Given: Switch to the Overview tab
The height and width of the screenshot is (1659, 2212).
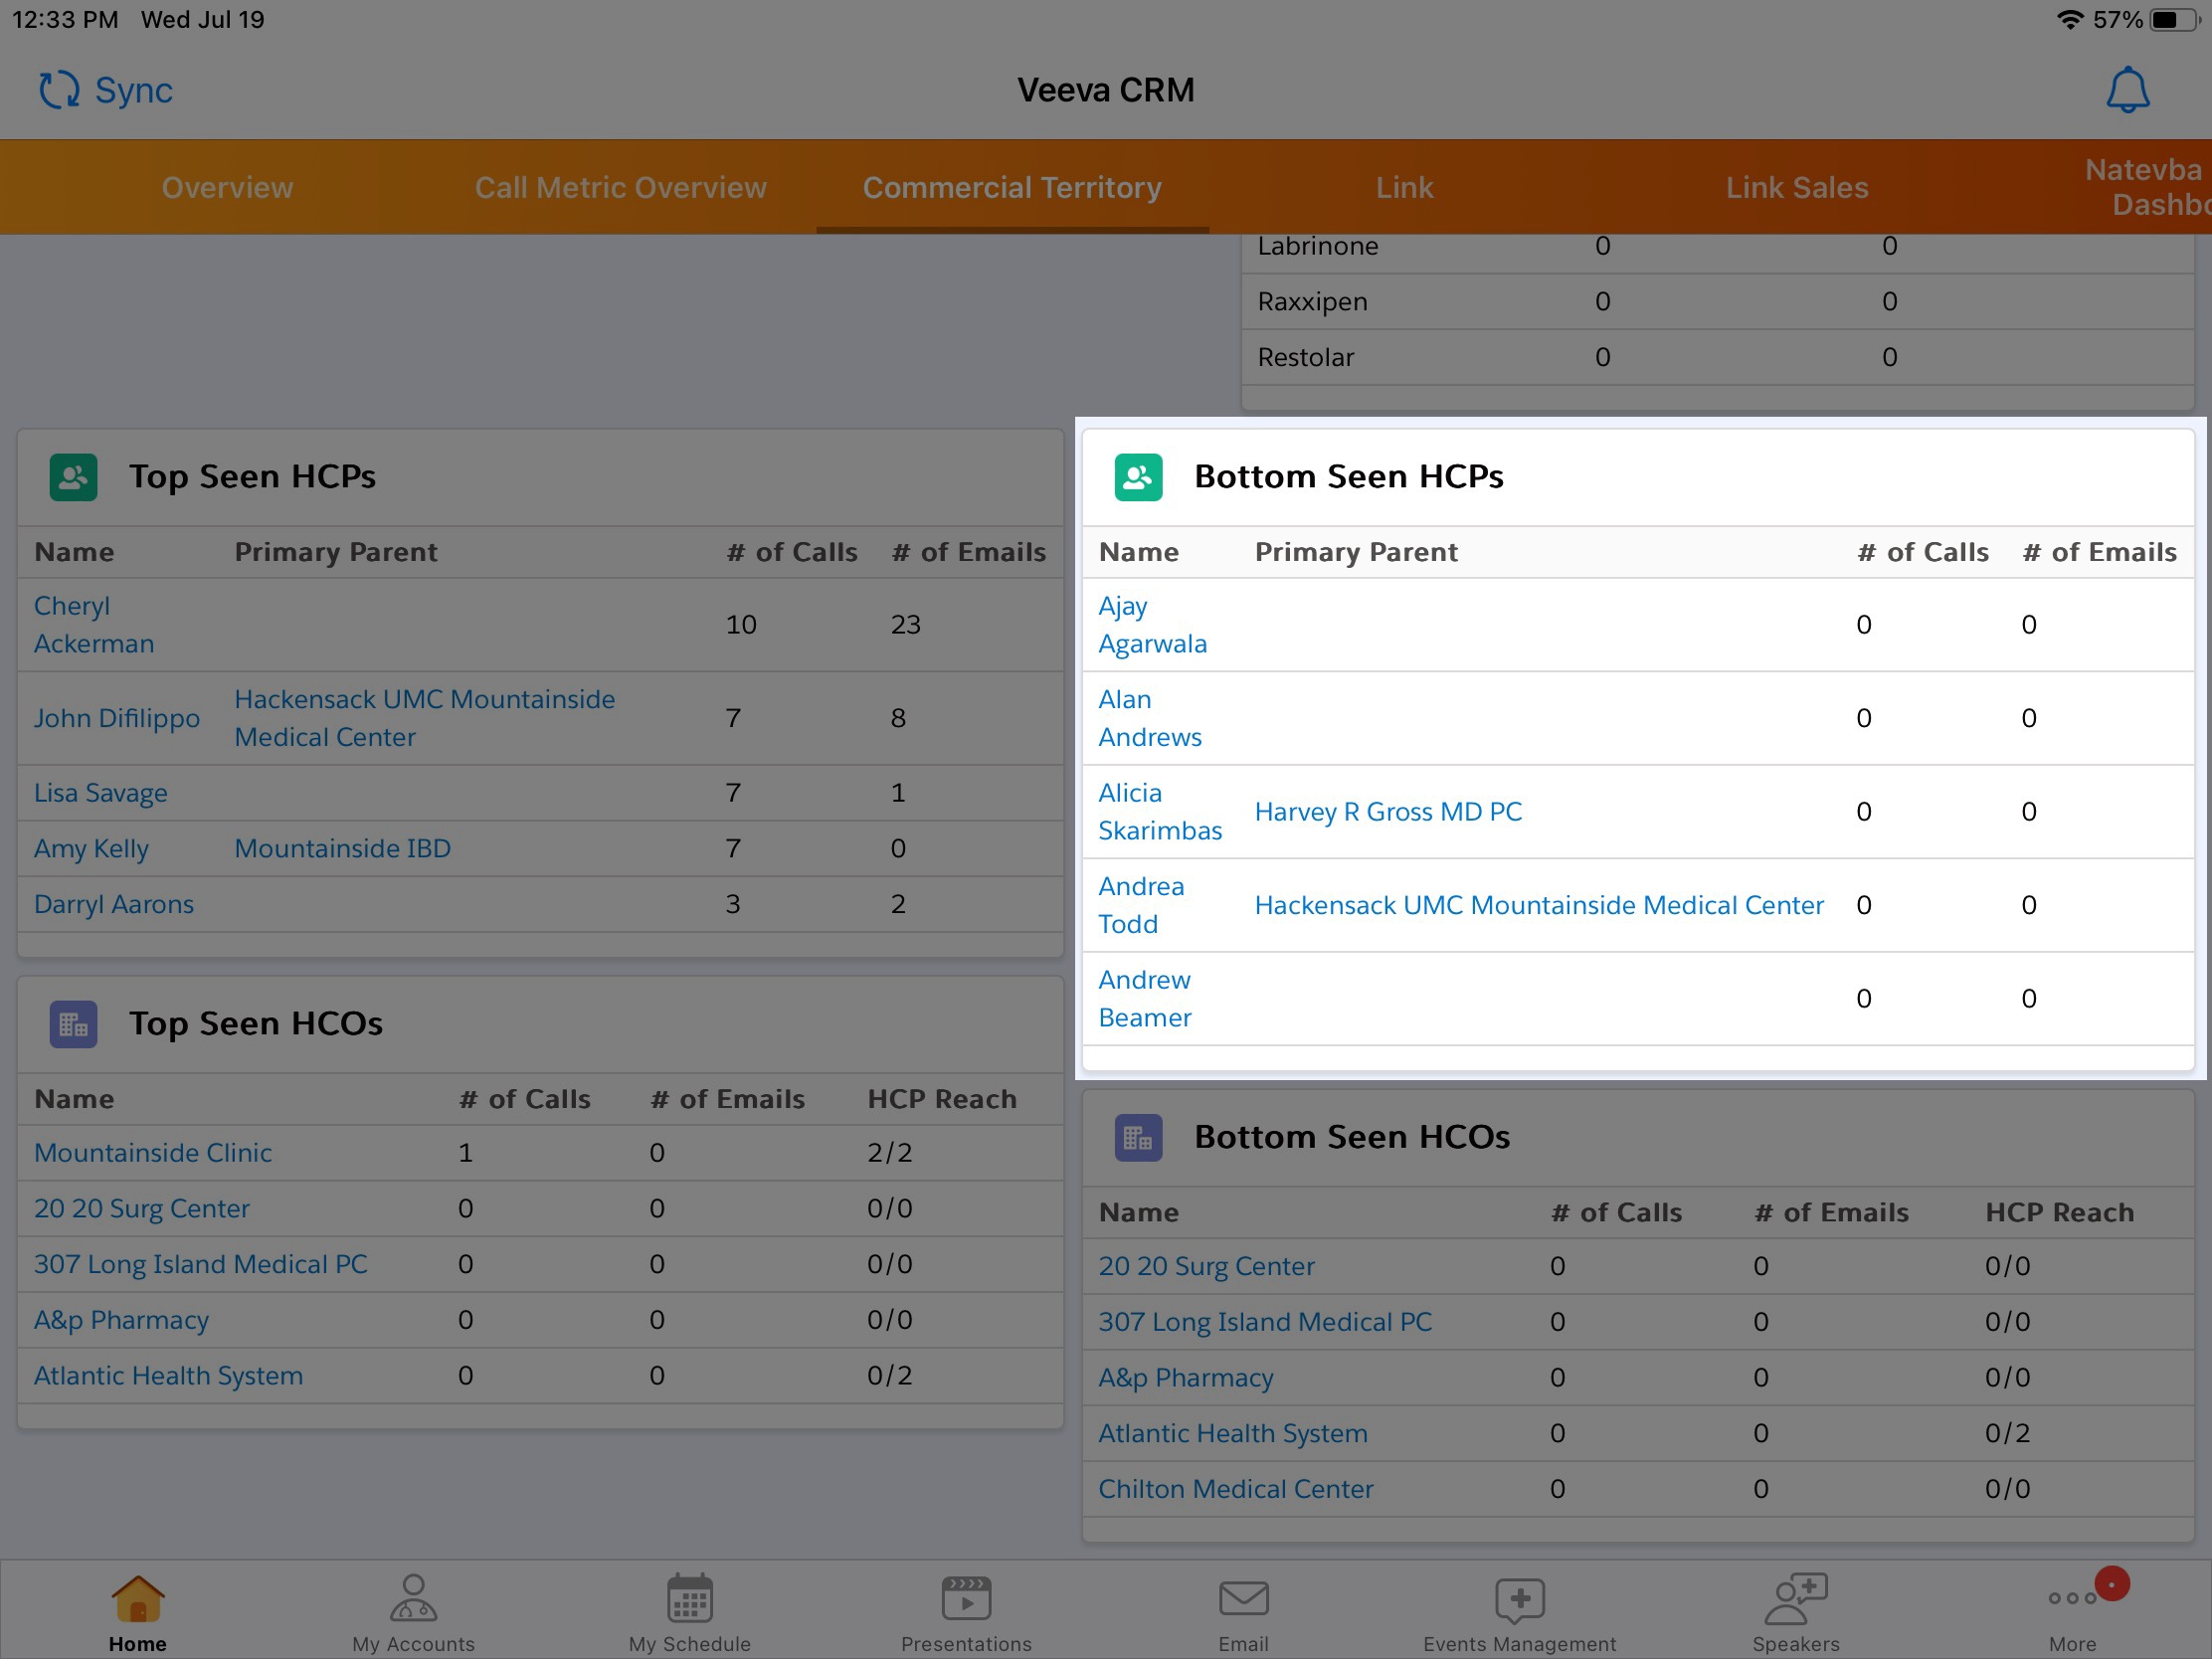Looking at the screenshot, I should pyautogui.click(x=227, y=187).
